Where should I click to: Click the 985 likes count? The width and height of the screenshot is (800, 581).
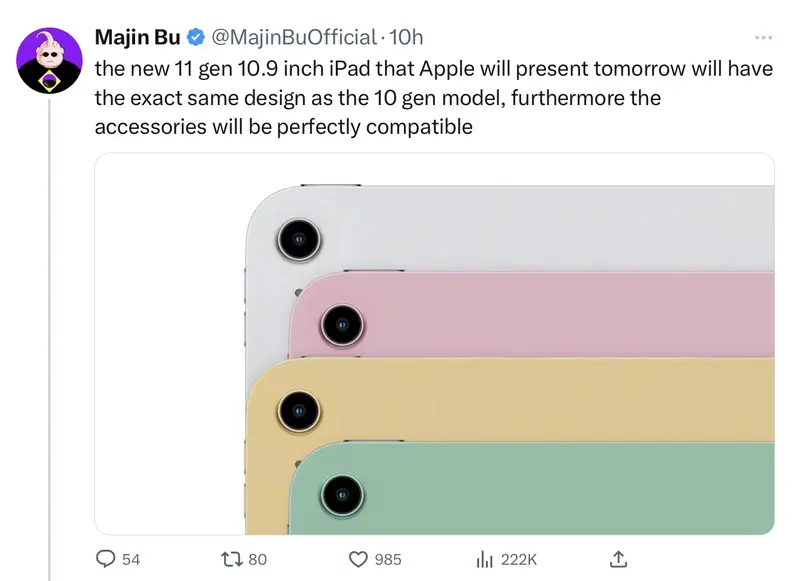point(388,560)
